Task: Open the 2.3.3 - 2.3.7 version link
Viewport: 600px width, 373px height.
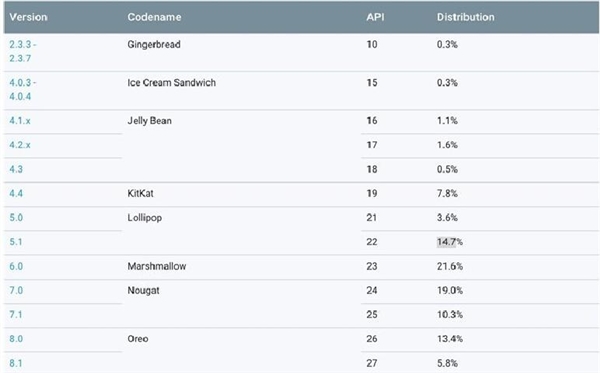Action: 23,51
